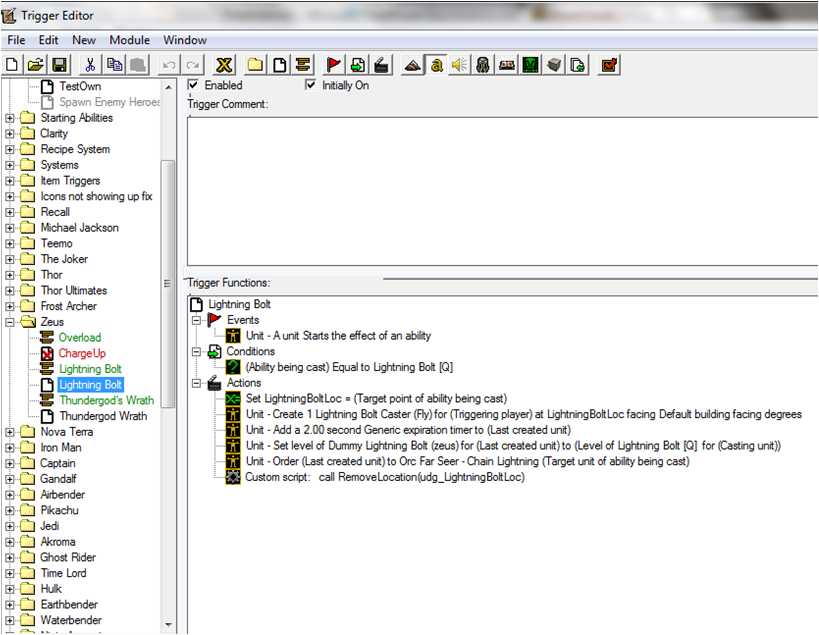Open the Variables editor yellow X icon
819x635 pixels.
click(x=224, y=65)
